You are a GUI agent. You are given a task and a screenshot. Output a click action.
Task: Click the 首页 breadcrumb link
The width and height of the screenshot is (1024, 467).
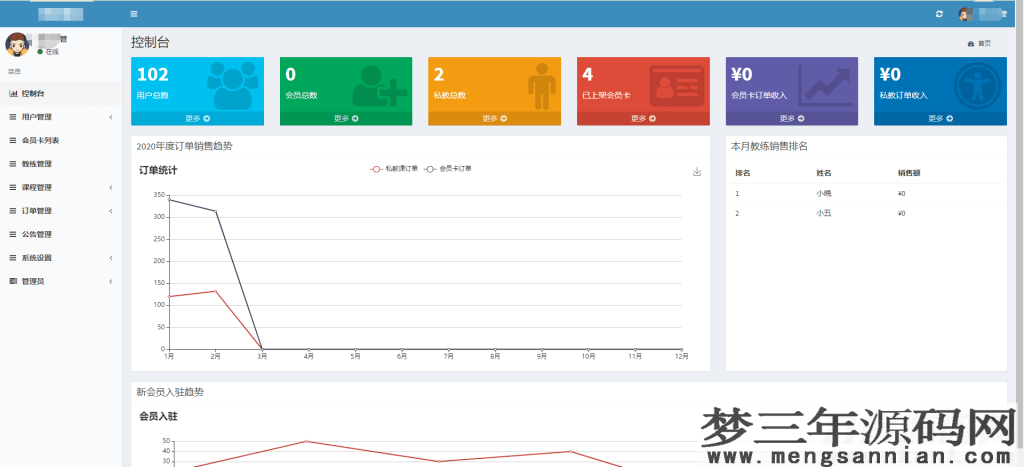click(984, 44)
